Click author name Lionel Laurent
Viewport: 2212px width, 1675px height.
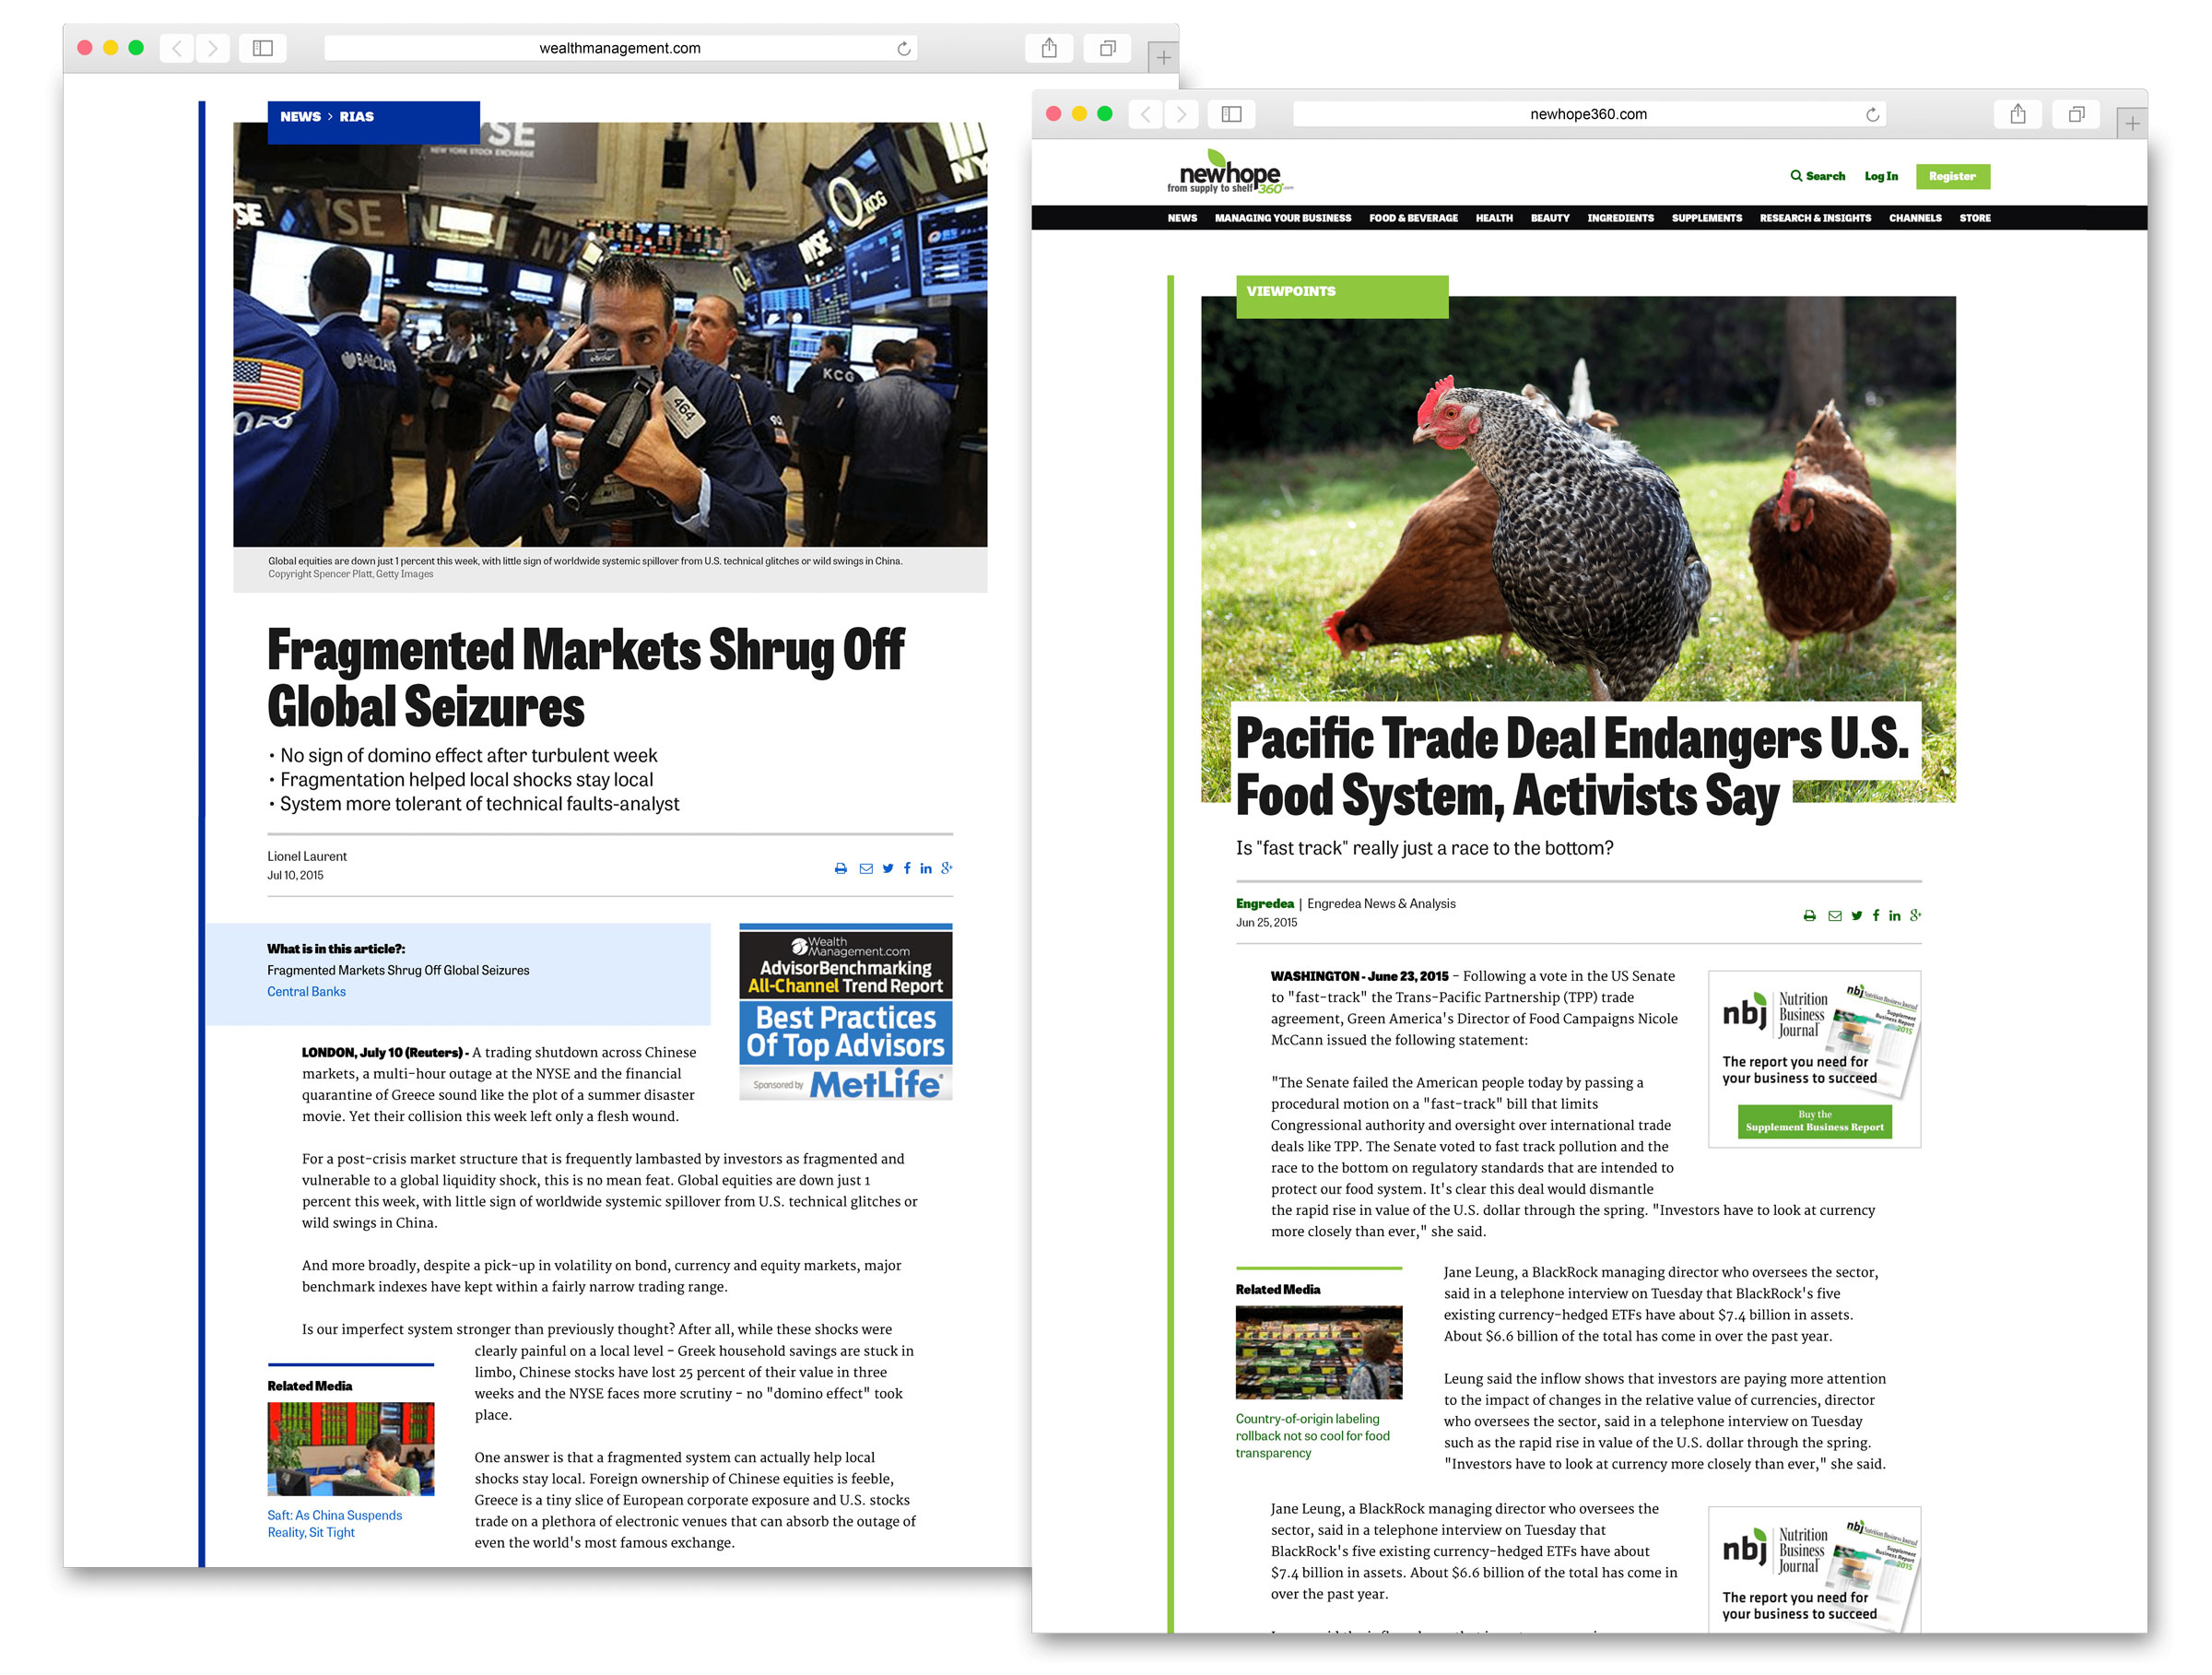(306, 857)
